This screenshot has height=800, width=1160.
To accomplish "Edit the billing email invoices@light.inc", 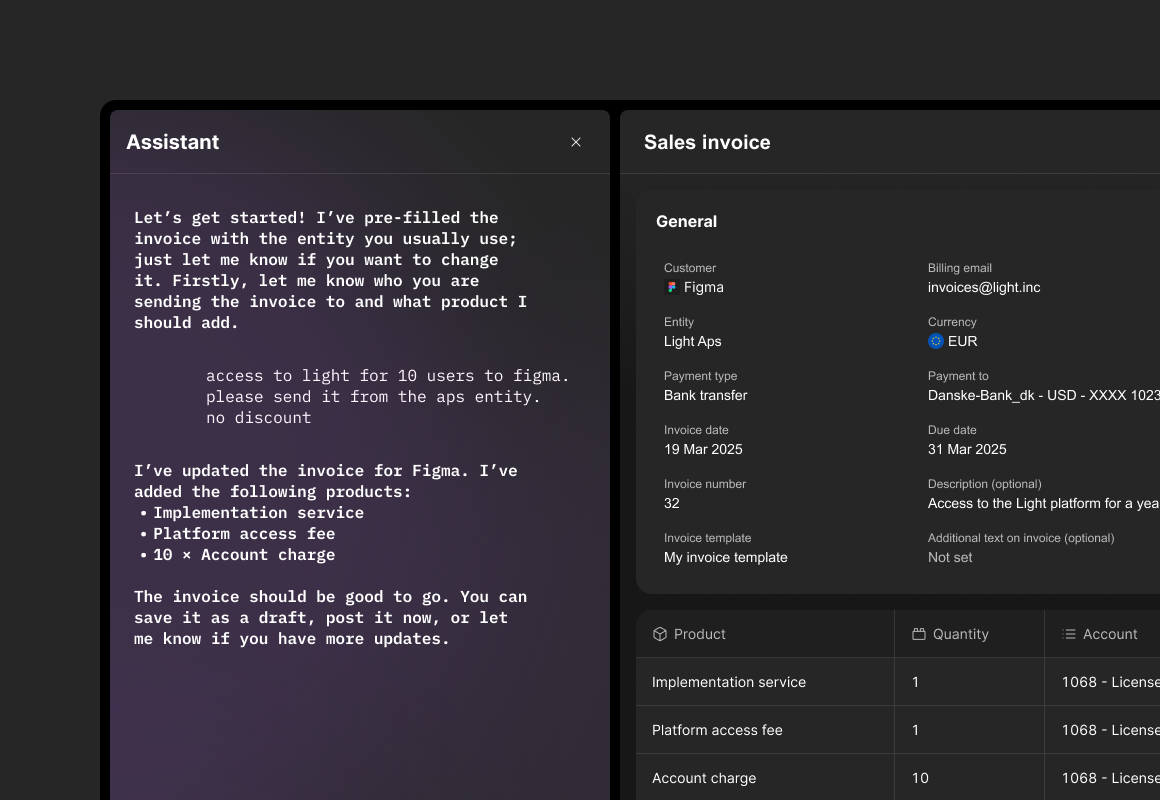I will click(984, 288).
